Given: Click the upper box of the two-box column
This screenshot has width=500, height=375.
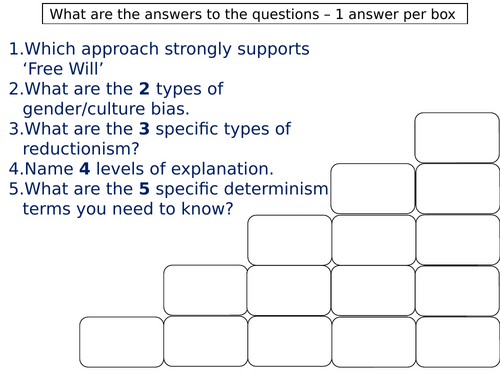Looking at the screenshot, I should tap(206, 290).
